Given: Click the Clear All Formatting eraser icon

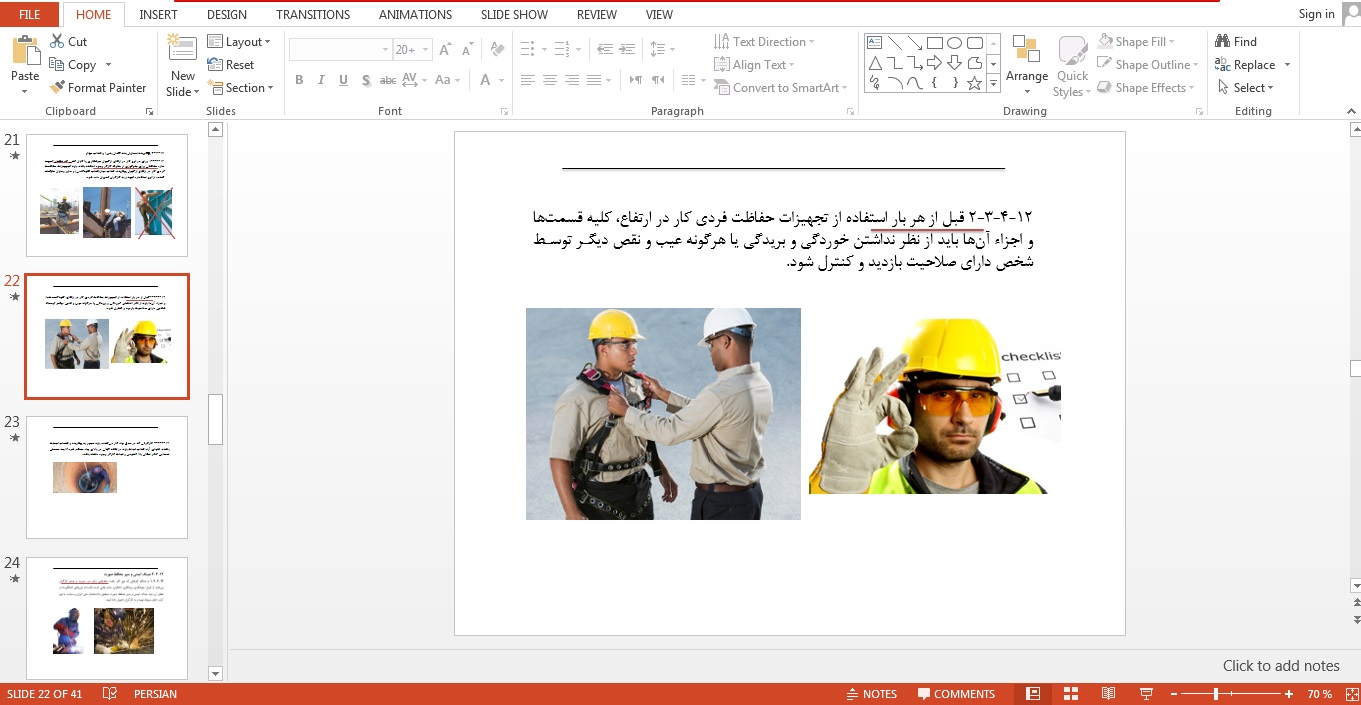Looking at the screenshot, I should coord(497,49).
